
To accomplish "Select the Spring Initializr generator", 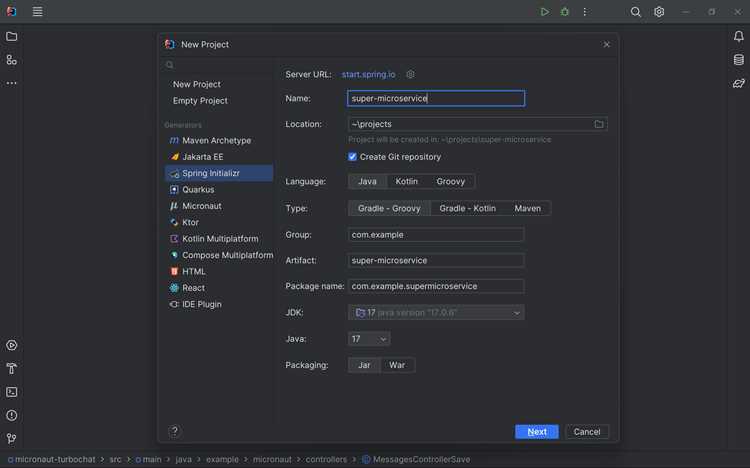I will click(x=219, y=173).
